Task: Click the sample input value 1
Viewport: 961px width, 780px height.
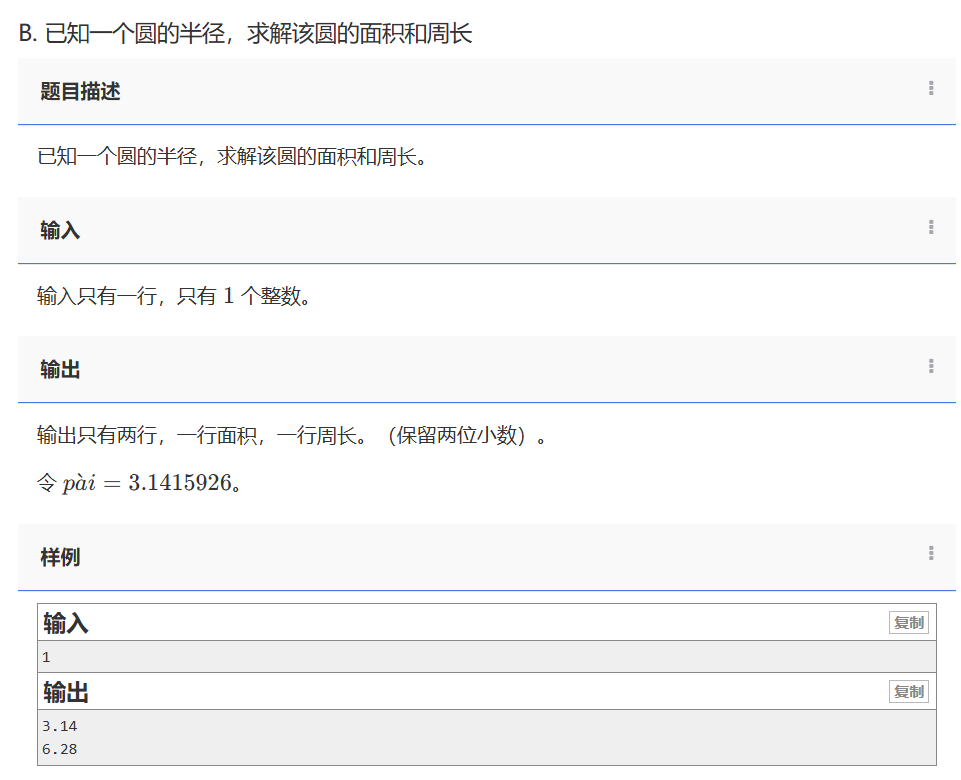Action: (x=47, y=657)
